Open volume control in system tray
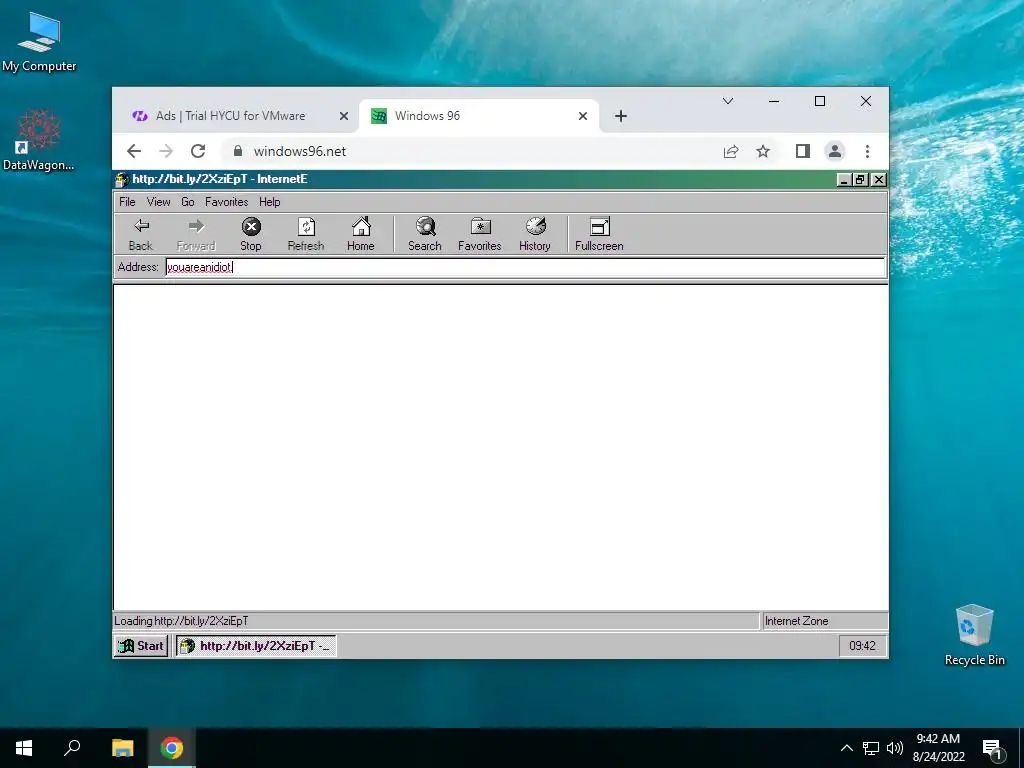The width and height of the screenshot is (1024, 768). tap(895, 748)
